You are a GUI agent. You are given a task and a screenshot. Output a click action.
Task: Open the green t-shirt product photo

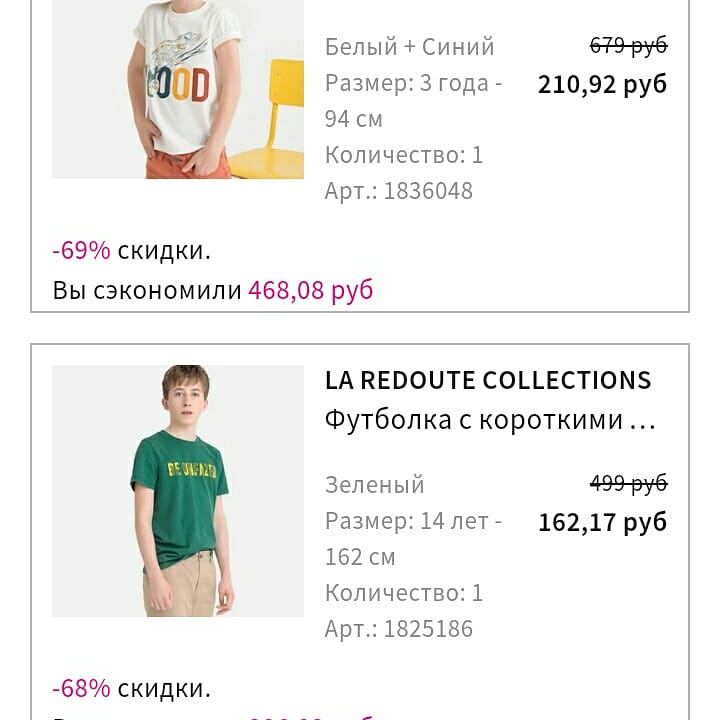point(178,490)
